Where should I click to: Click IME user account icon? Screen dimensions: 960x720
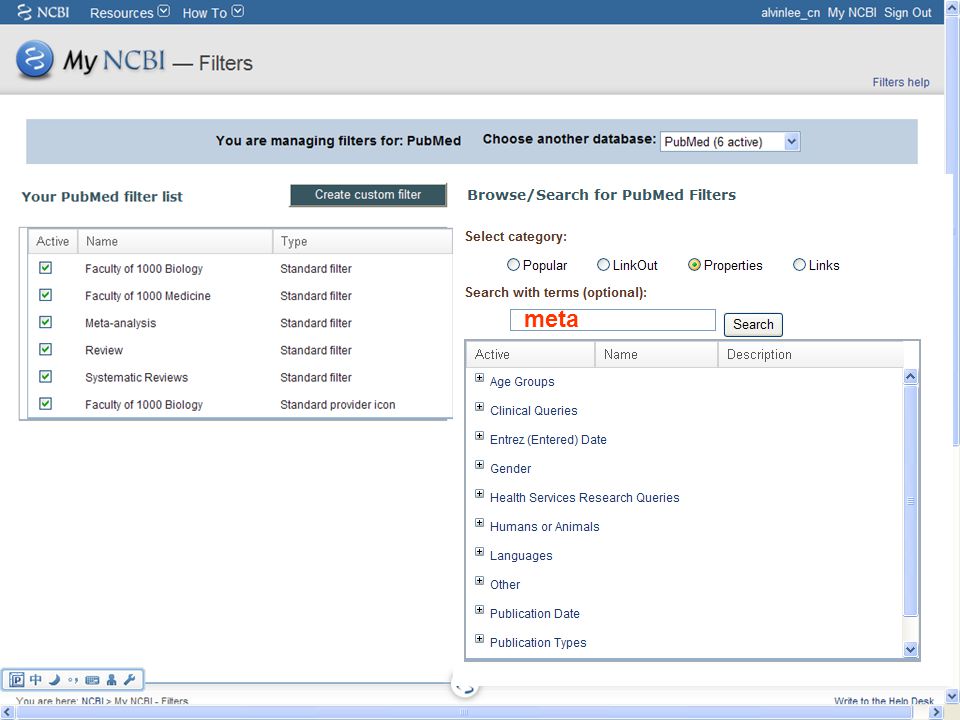pyautogui.click(x=111, y=680)
